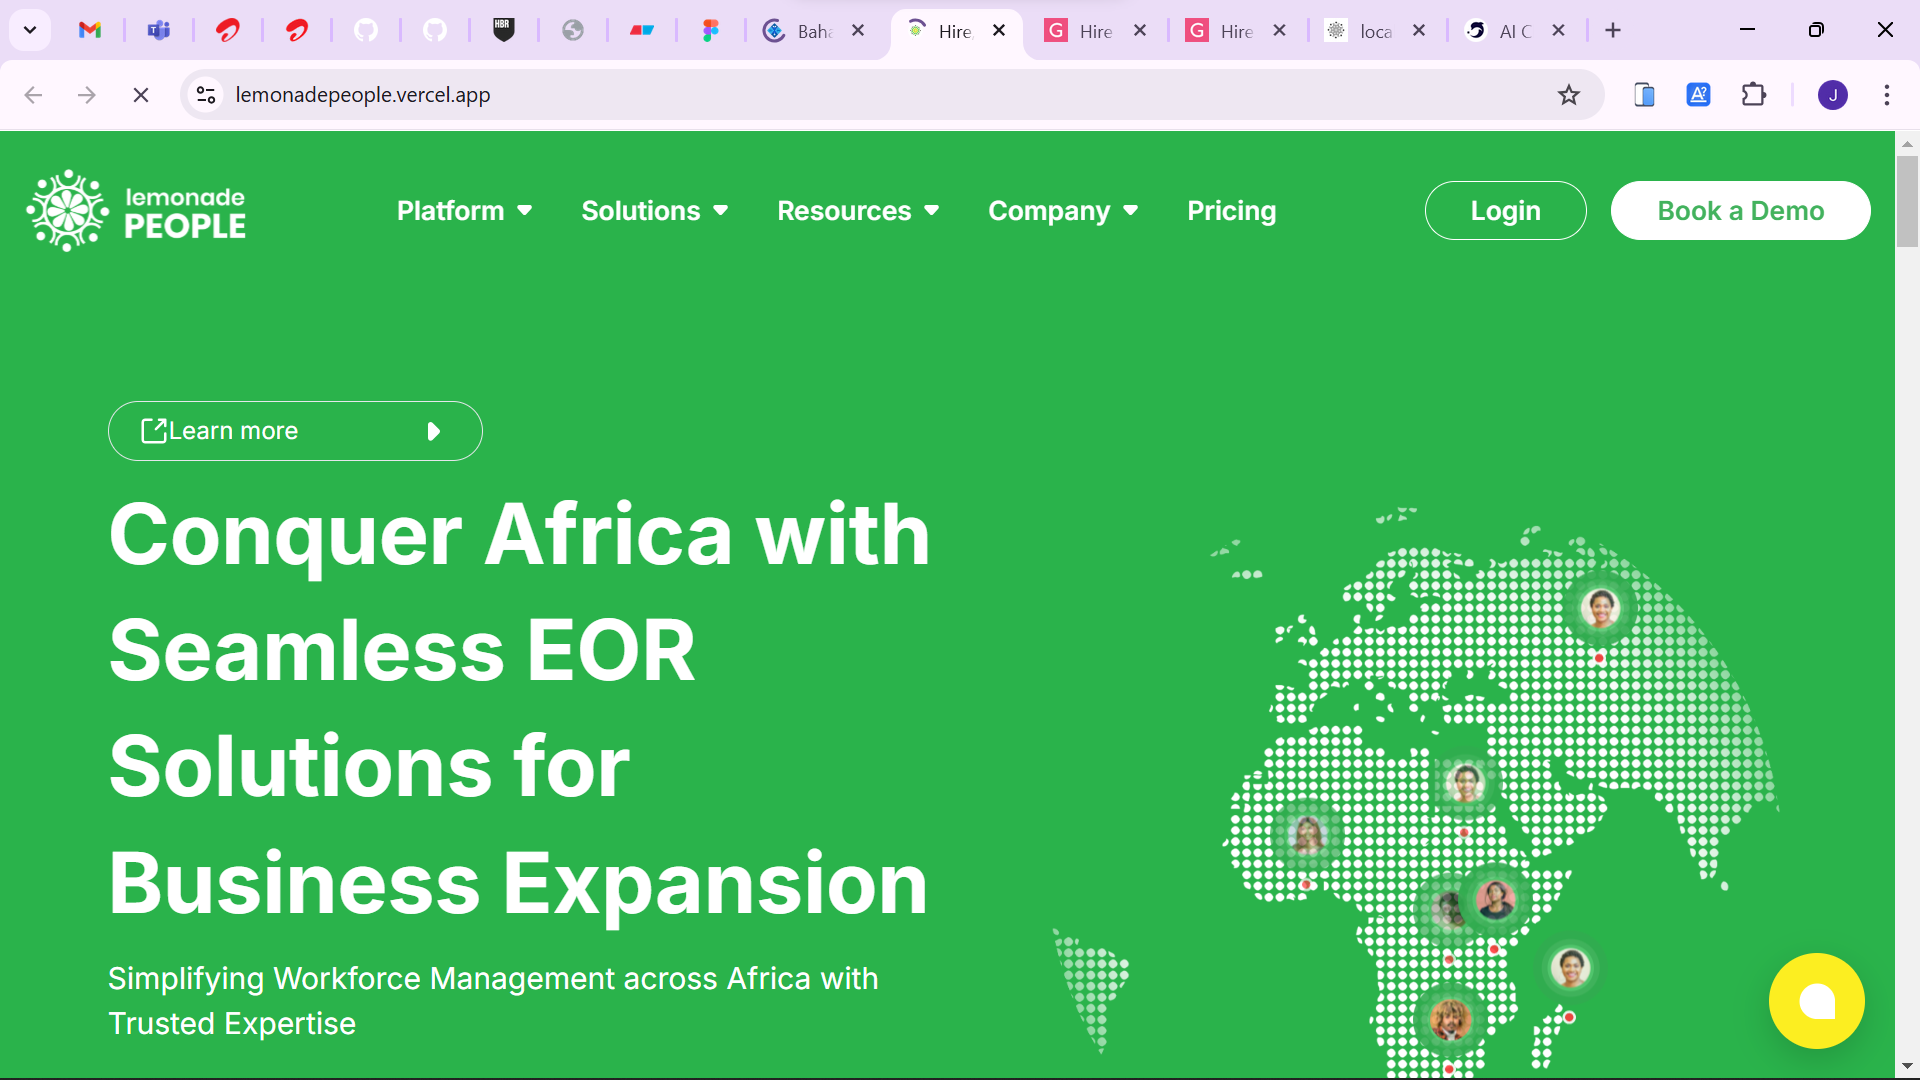Viewport: 1920px width, 1080px height.
Task: Open the Gmail pinned tab
Action: (x=90, y=30)
